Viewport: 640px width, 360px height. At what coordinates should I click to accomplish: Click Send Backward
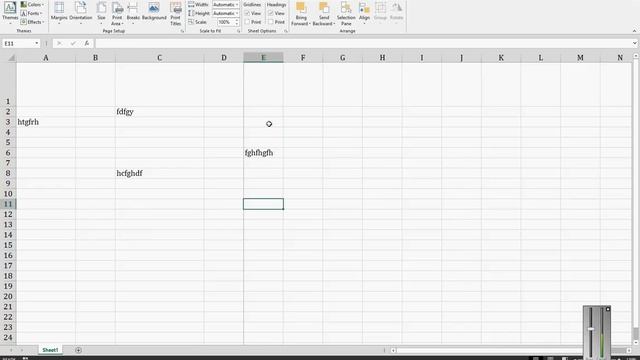[324, 13]
